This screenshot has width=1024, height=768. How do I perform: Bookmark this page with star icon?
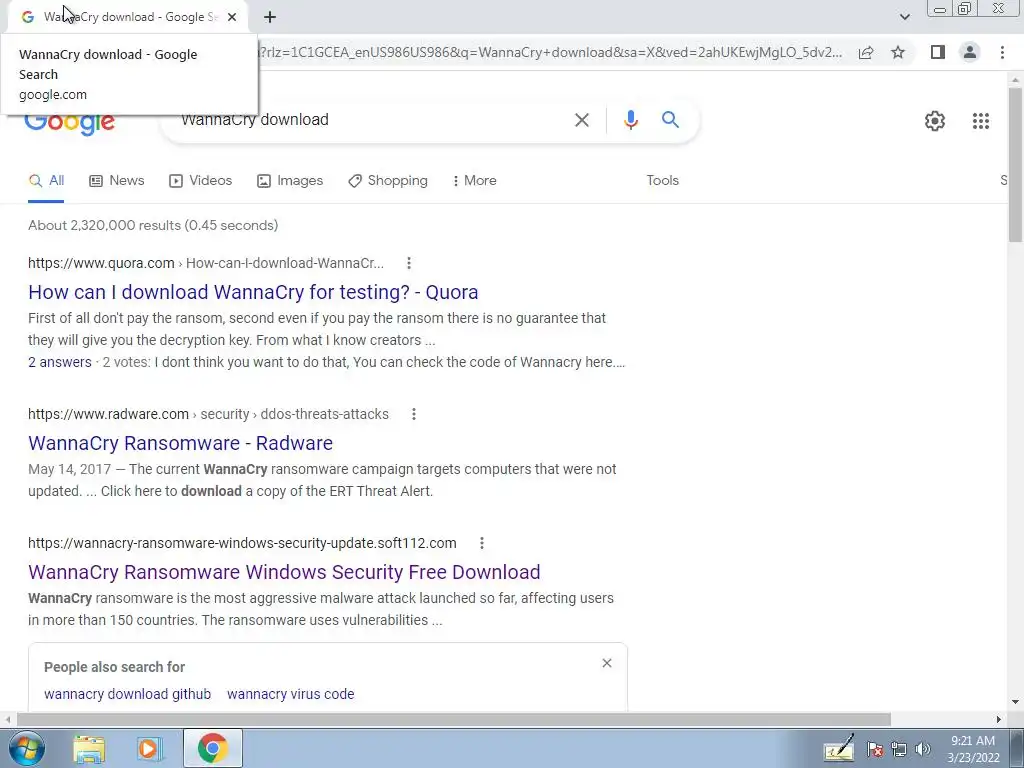898,52
